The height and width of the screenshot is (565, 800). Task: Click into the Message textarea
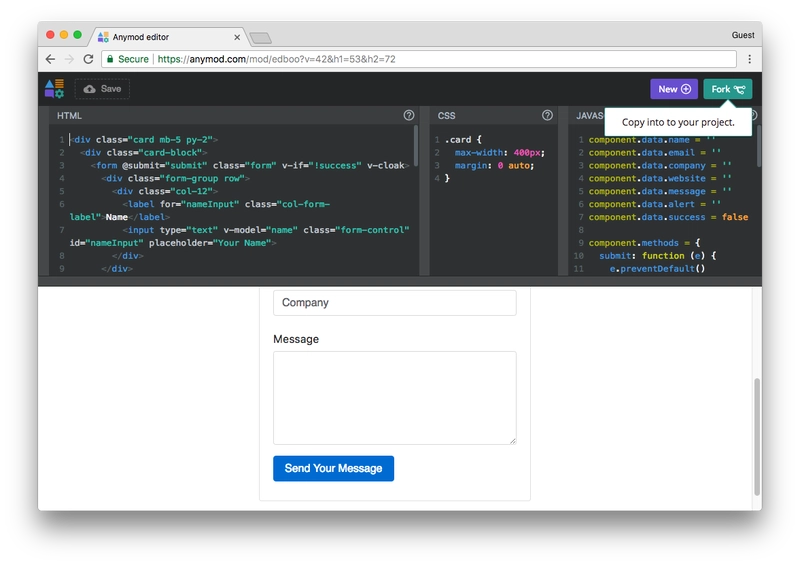click(x=394, y=398)
